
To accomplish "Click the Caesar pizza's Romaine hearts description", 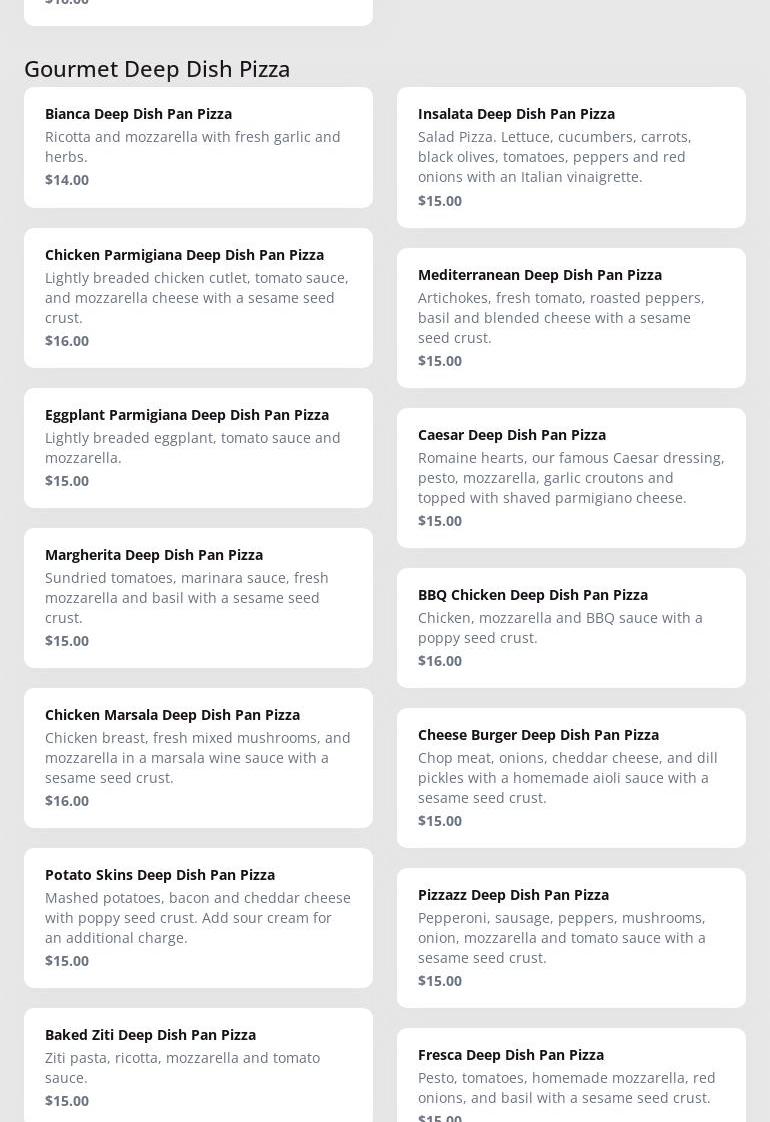I will coord(571,478).
